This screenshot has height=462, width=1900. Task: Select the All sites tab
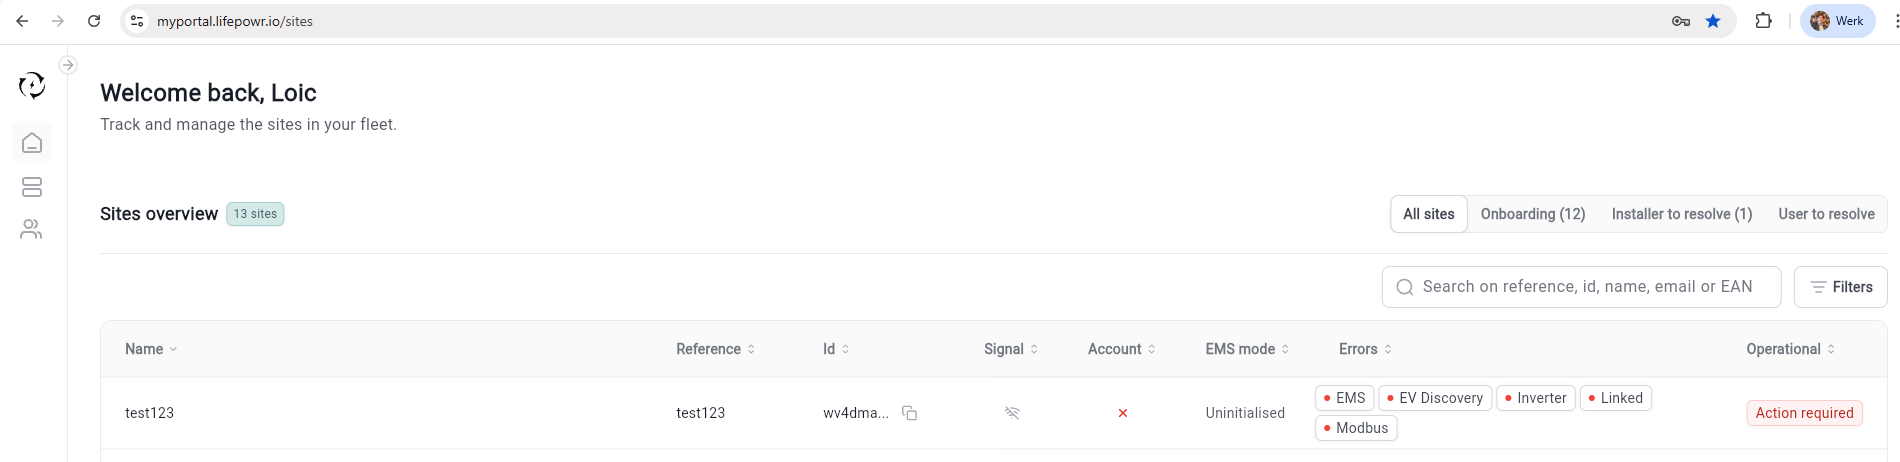coord(1428,214)
